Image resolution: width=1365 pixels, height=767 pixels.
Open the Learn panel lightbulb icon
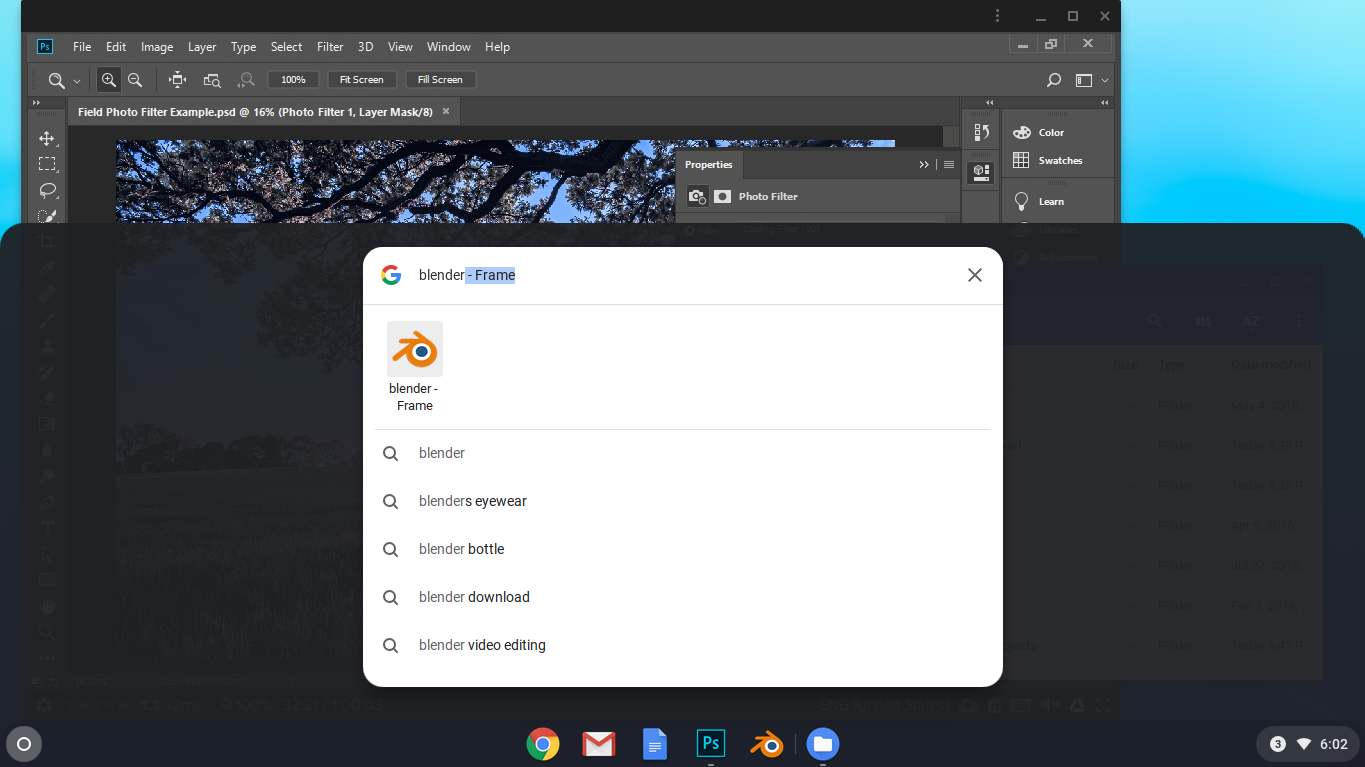tap(1021, 201)
